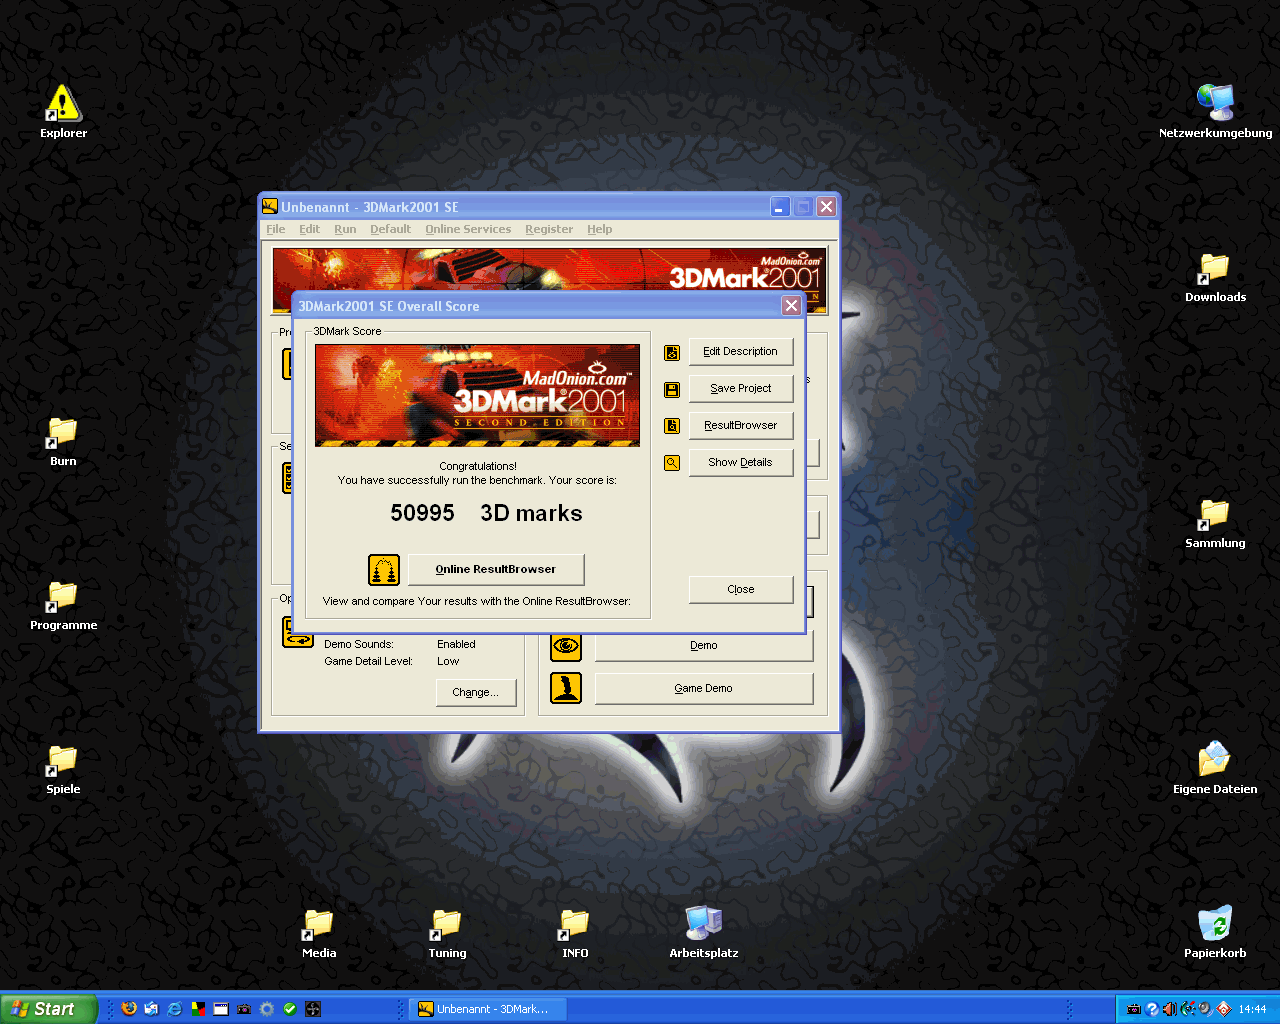Viewport: 1280px width, 1024px height.
Task: Click the ResultBrowser document icon
Action: tap(672, 426)
